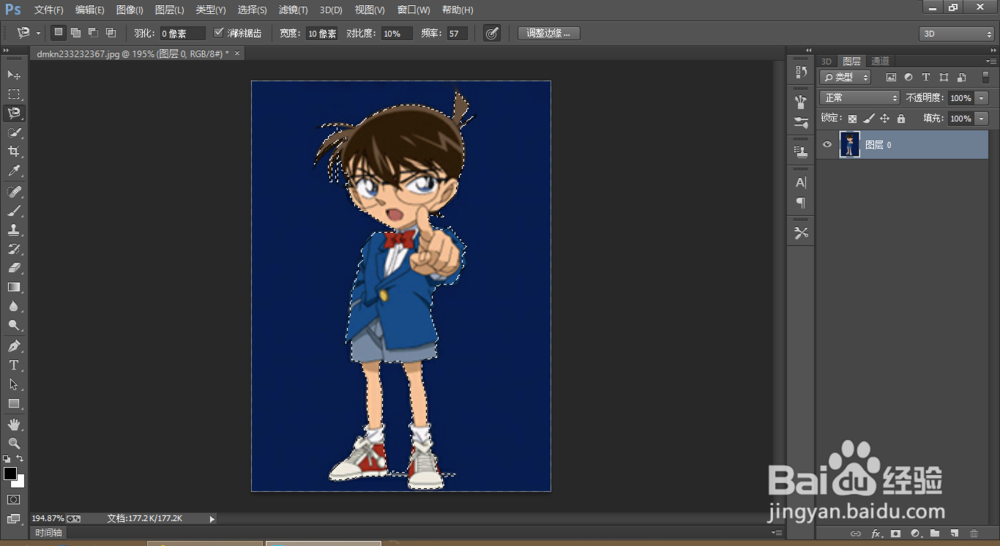Click the foreground color swatch
The width and height of the screenshot is (1000, 546).
10,474
